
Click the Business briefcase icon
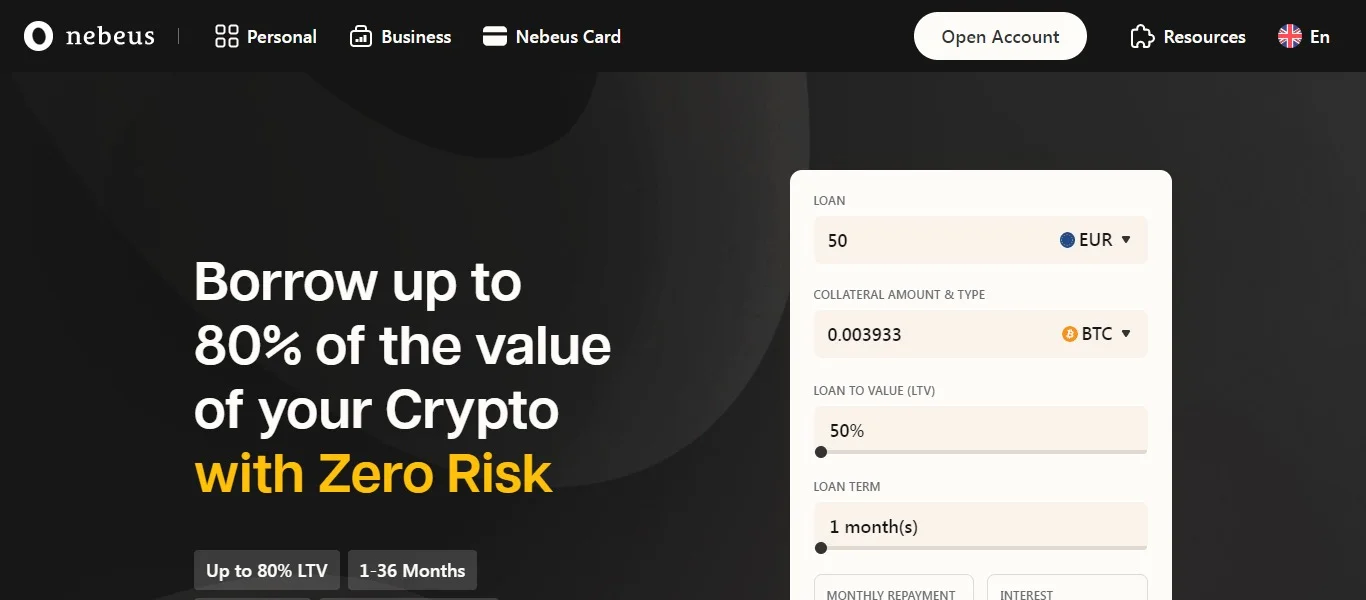click(360, 37)
